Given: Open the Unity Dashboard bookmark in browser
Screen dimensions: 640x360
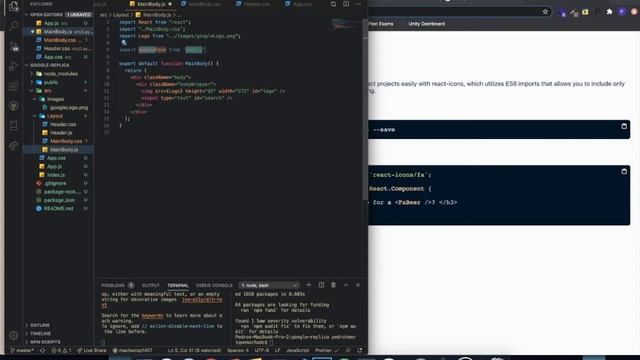Looking at the screenshot, I should (427, 24).
